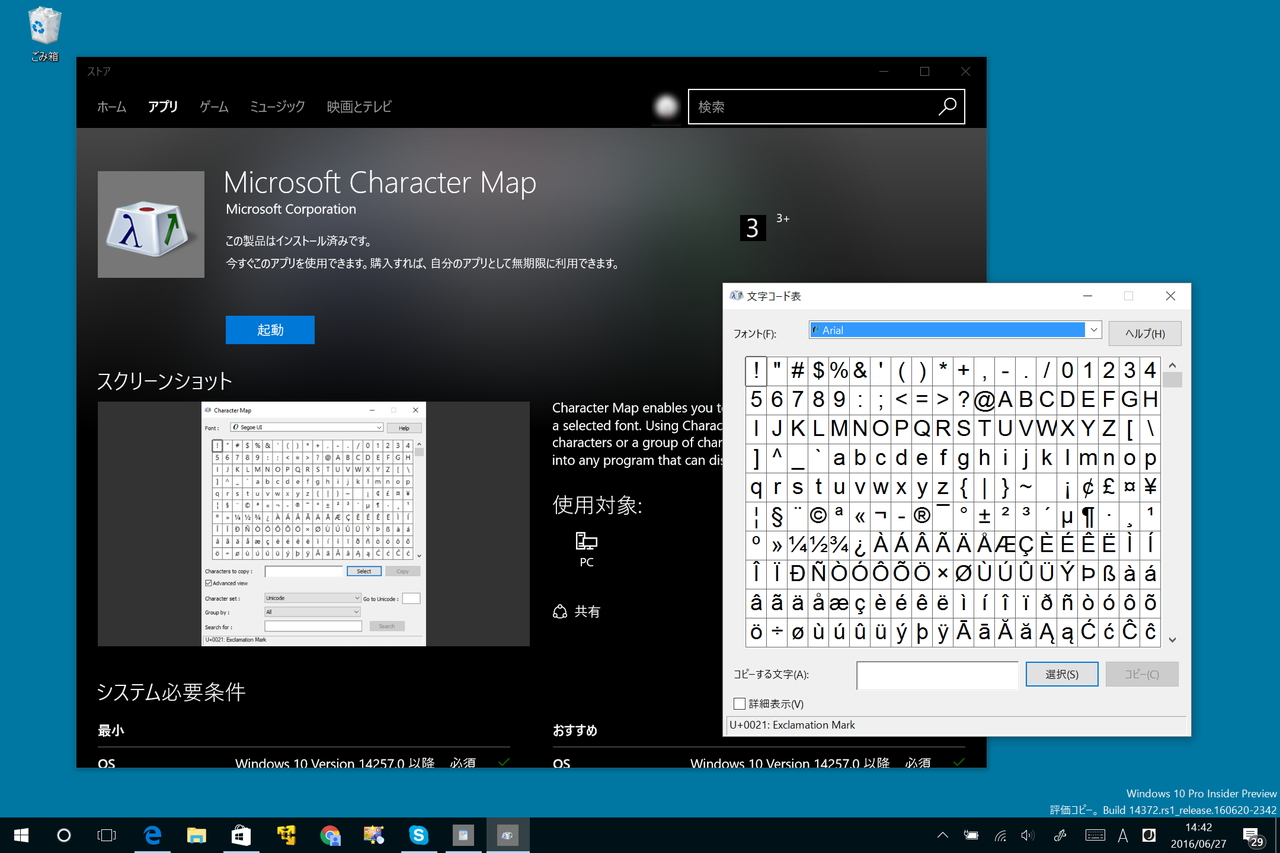Select the '¥' yen sign cell

[1150, 487]
